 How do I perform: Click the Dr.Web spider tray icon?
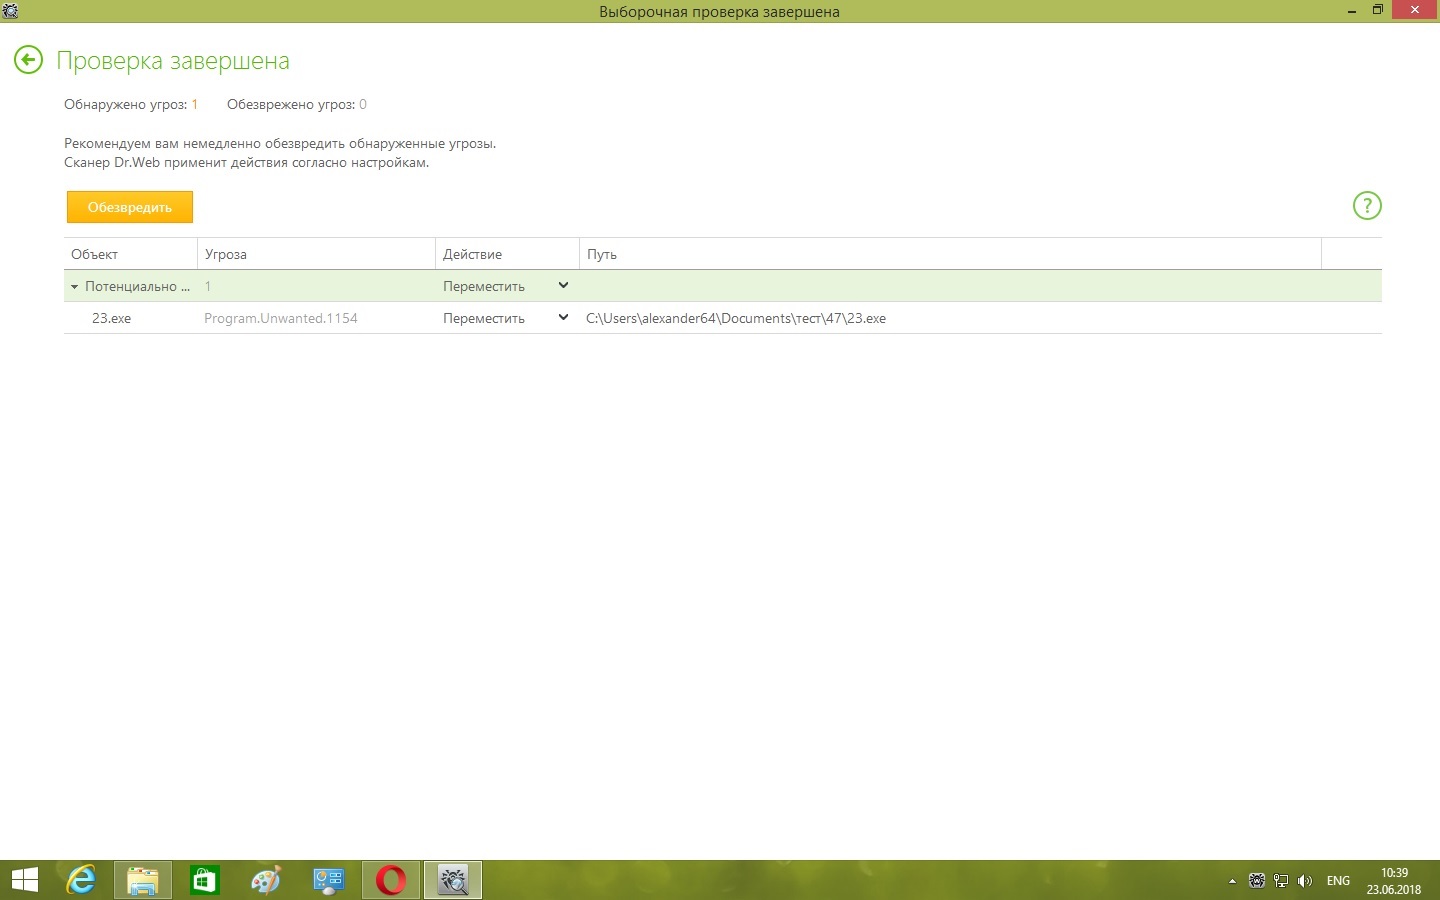click(x=1257, y=881)
